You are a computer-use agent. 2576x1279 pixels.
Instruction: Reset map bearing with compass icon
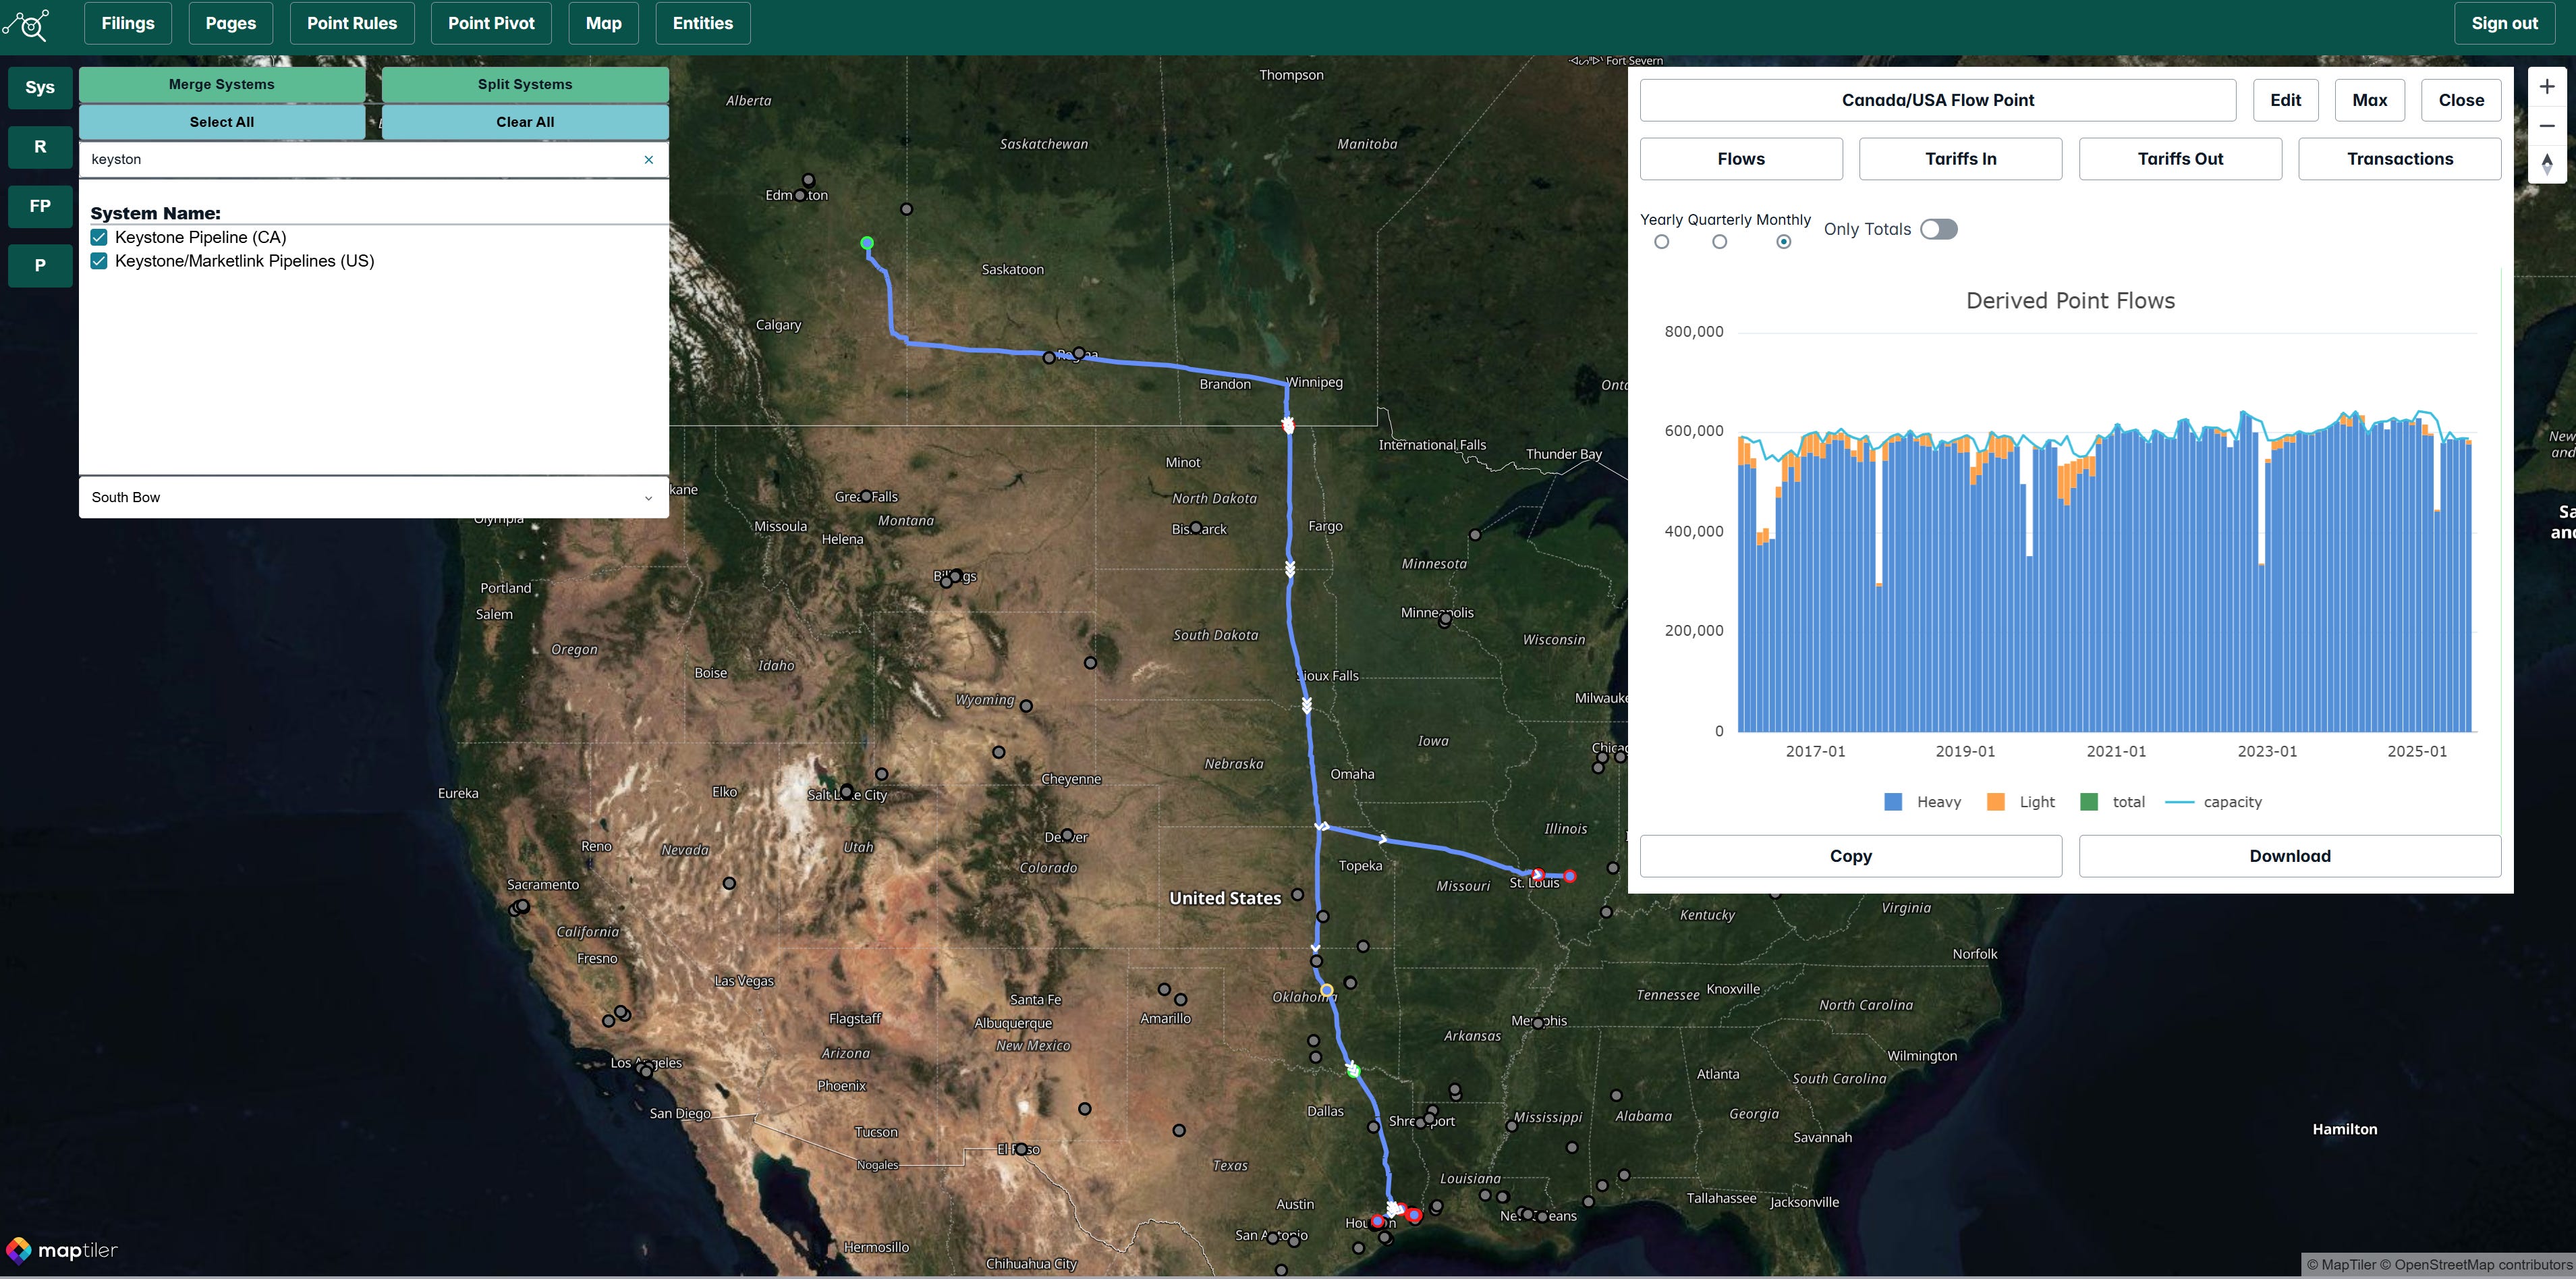2546,163
